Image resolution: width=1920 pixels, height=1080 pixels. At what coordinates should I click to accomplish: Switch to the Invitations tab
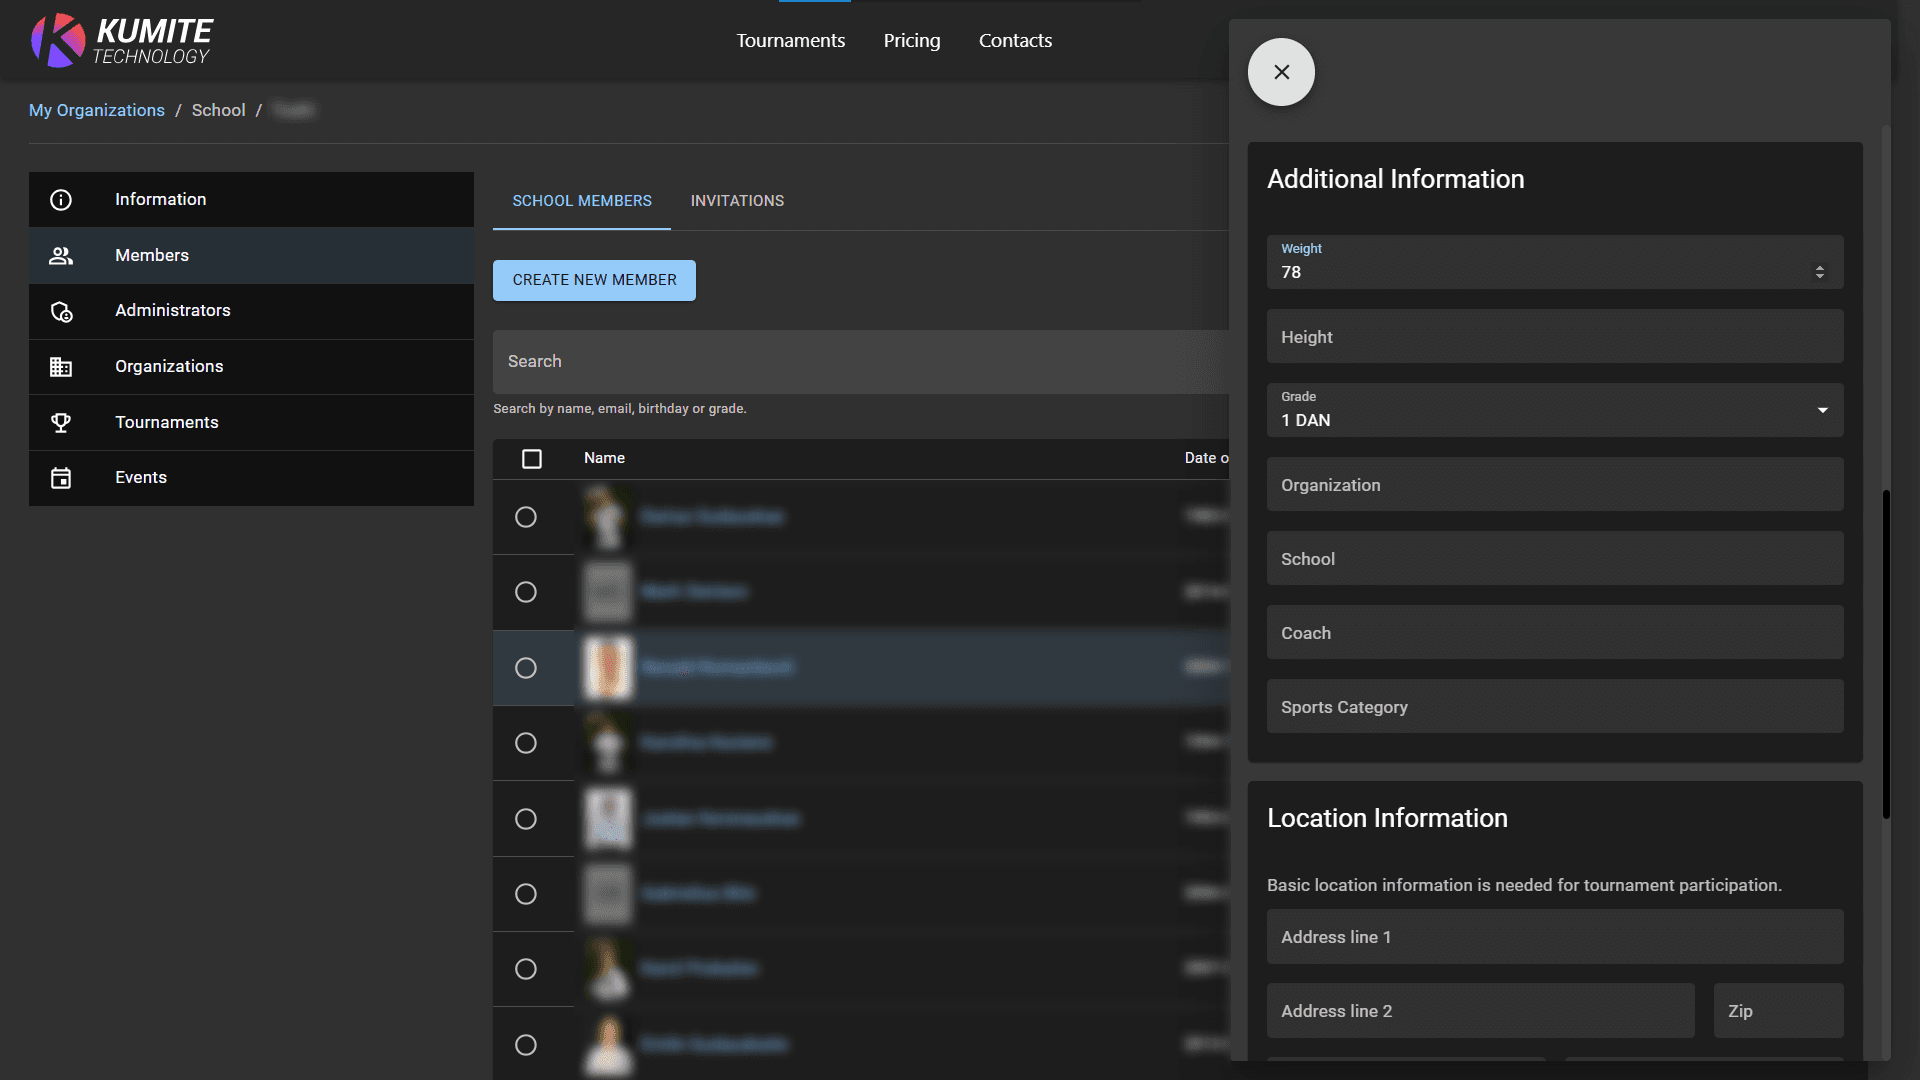(737, 201)
